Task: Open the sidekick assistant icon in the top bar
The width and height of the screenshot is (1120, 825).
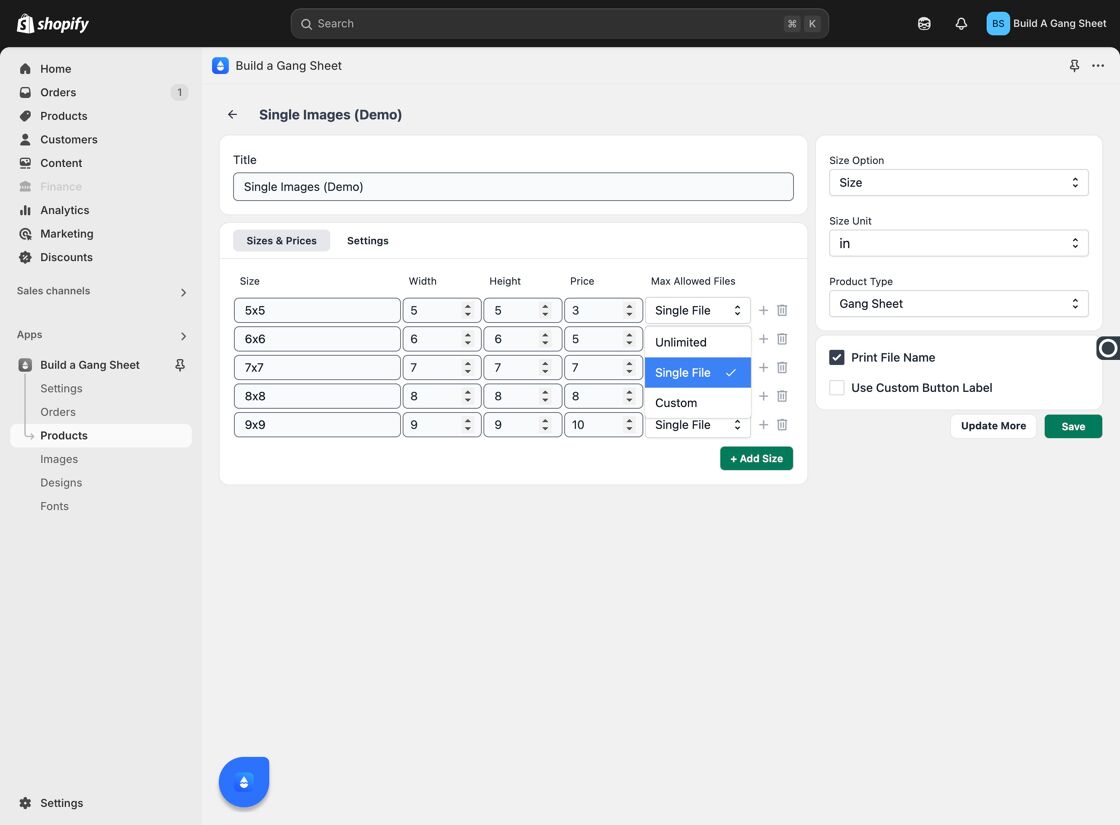Action: pyautogui.click(x=924, y=24)
